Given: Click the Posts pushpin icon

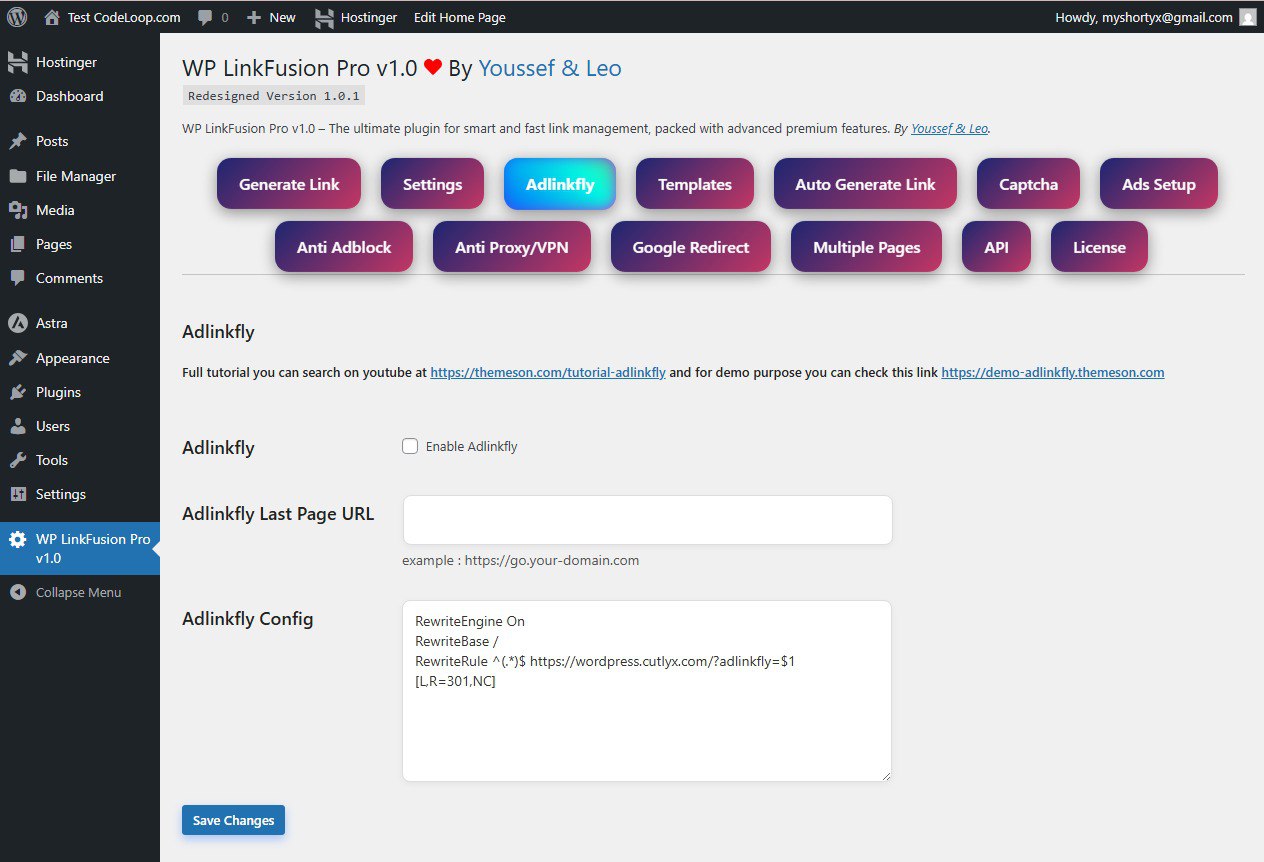Looking at the screenshot, I should click(x=17, y=141).
